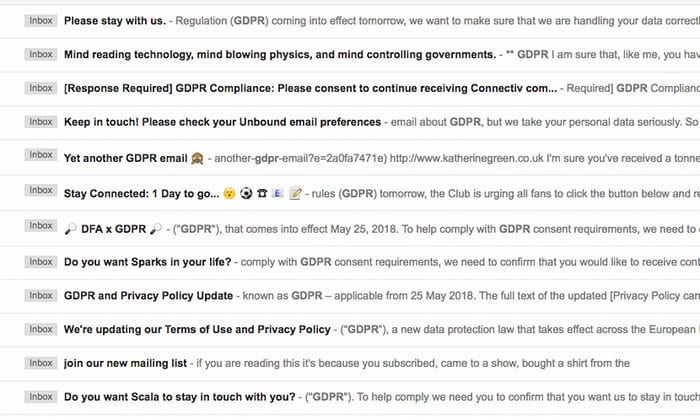Open 'GDPR and Privacy Policy Update' email
The width and height of the screenshot is (700, 420).
(x=350, y=295)
